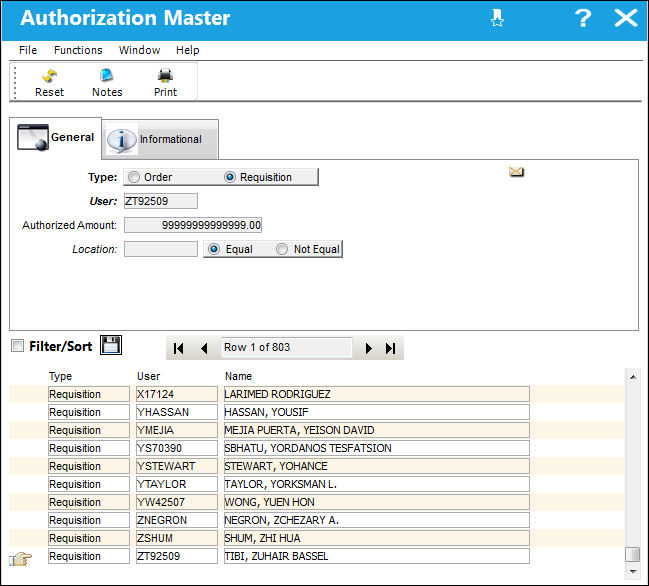Click Requisition type cell in X17124 row

pyautogui.click(x=89, y=394)
